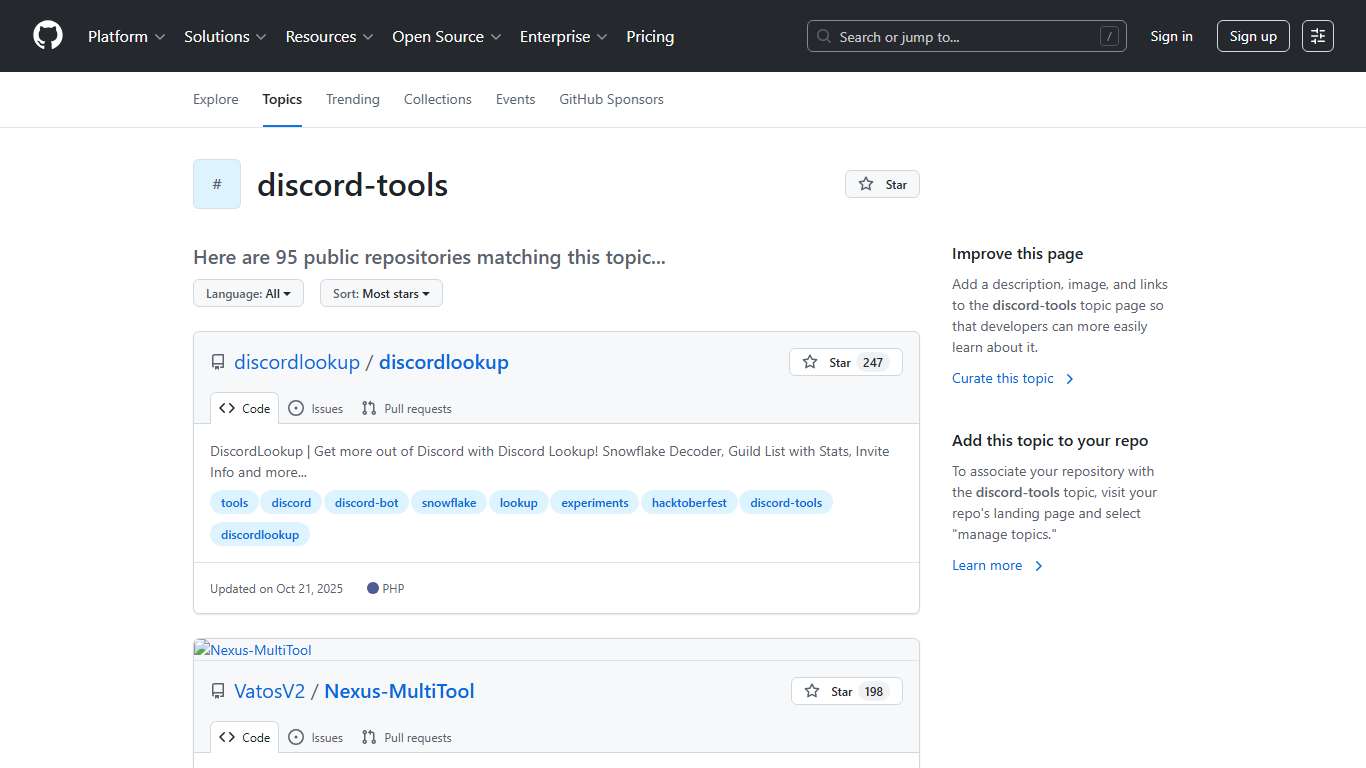Switch to the Trending tab
1366x768 pixels.
(x=352, y=99)
